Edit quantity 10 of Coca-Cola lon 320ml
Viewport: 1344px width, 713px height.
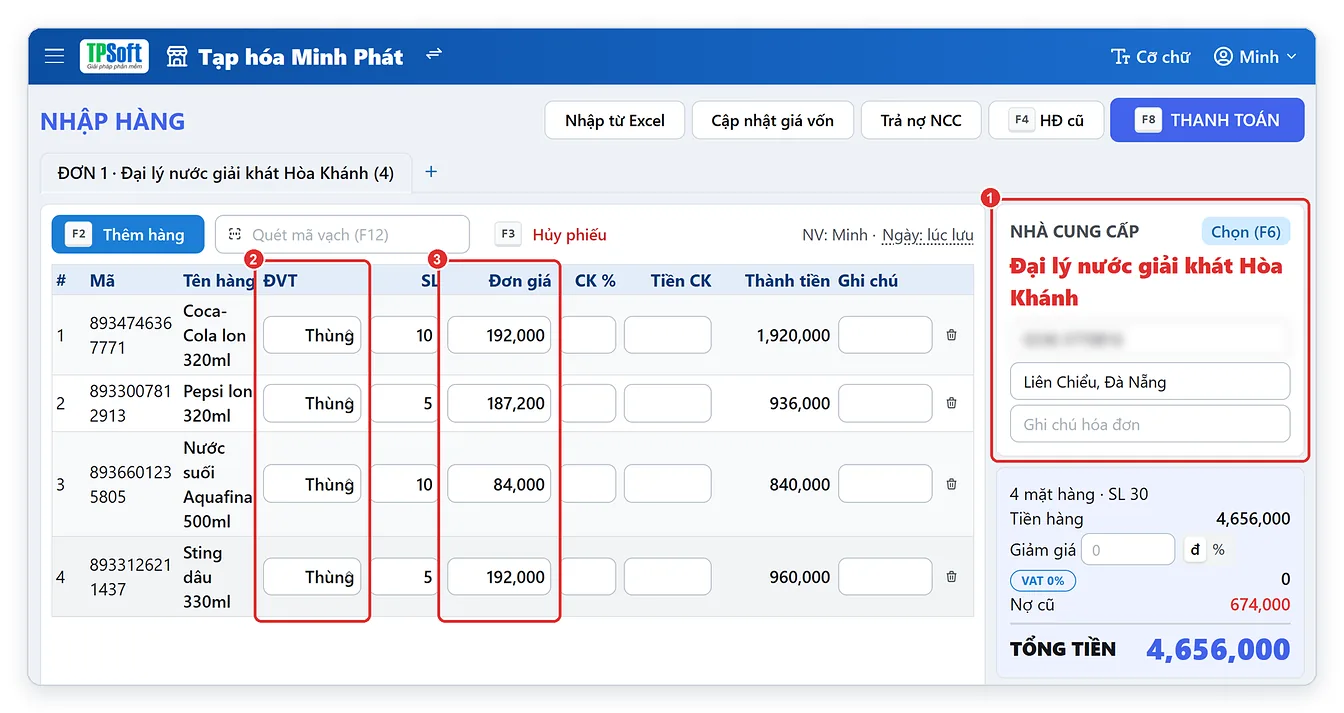point(407,336)
